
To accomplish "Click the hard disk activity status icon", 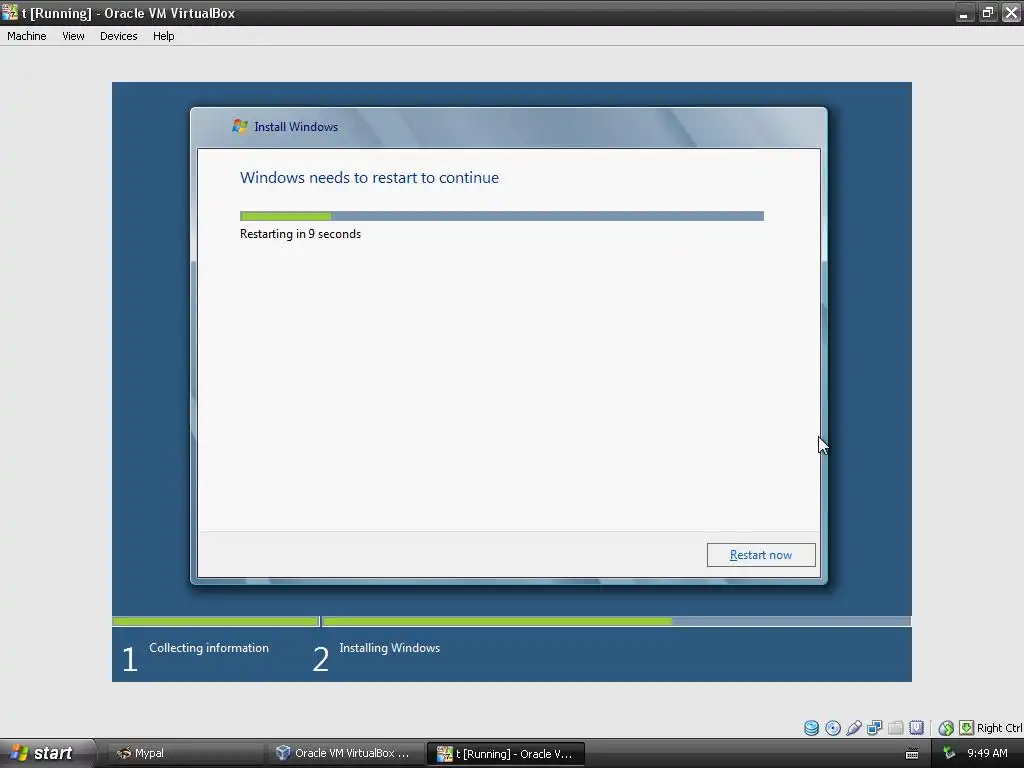I will (x=811, y=728).
